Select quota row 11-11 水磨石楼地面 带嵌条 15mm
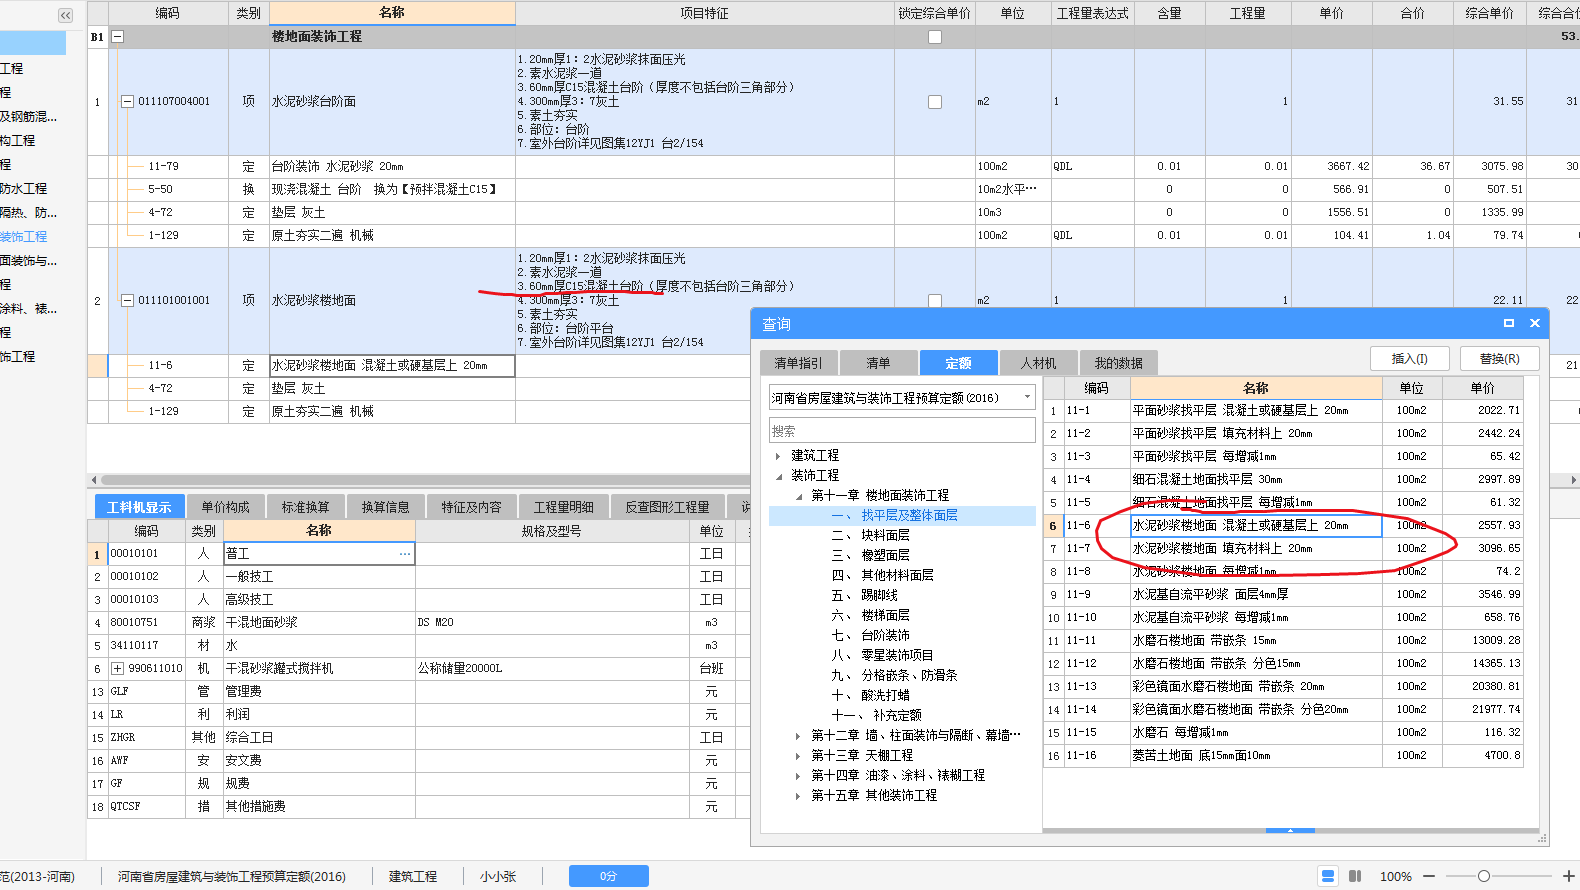Viewport: 1580px width, 890px height. [1283, 640]
